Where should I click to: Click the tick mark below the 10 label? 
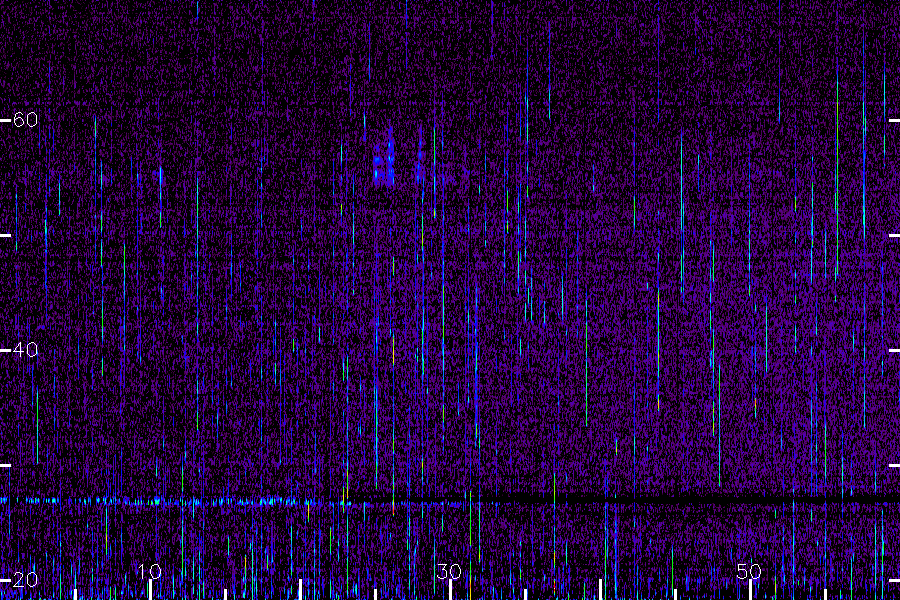coord(150,590)
